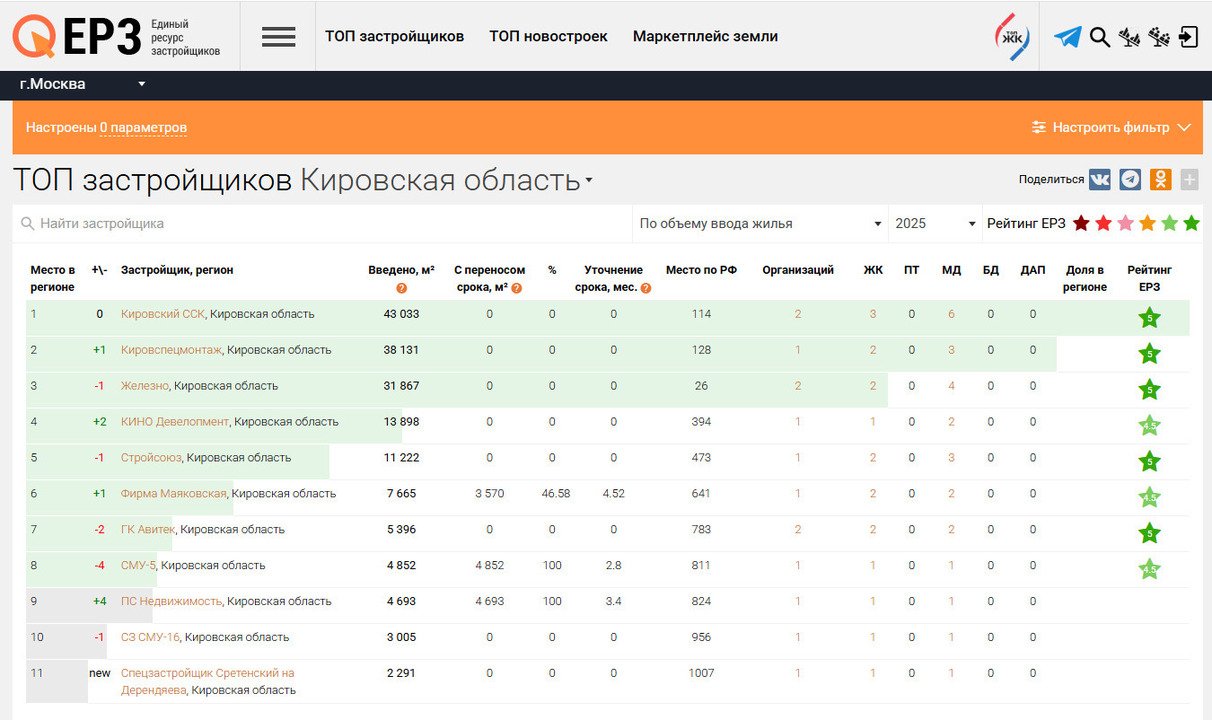Click the gray plus share icon
1212x720 pixels.
[1189, 180]
